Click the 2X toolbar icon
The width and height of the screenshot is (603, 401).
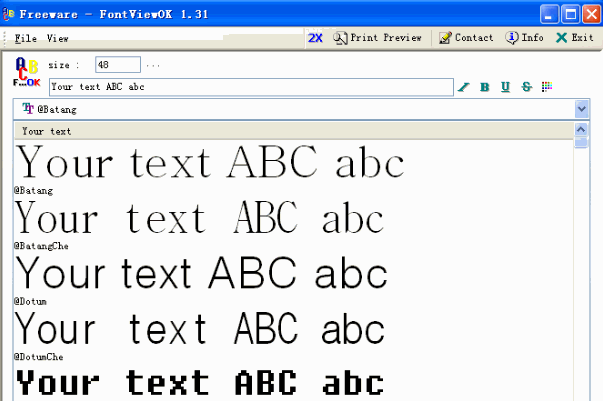coord(315,38)
